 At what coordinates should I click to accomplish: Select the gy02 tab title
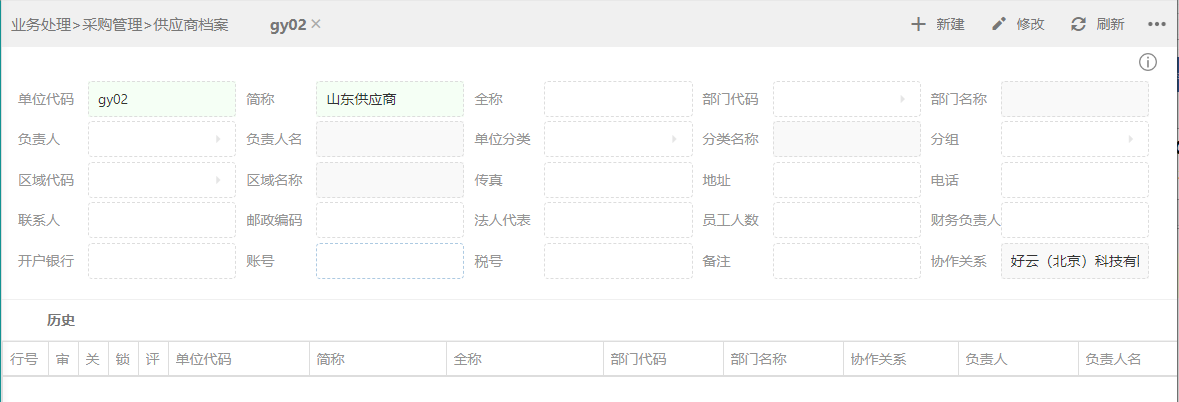pos(288,24)
